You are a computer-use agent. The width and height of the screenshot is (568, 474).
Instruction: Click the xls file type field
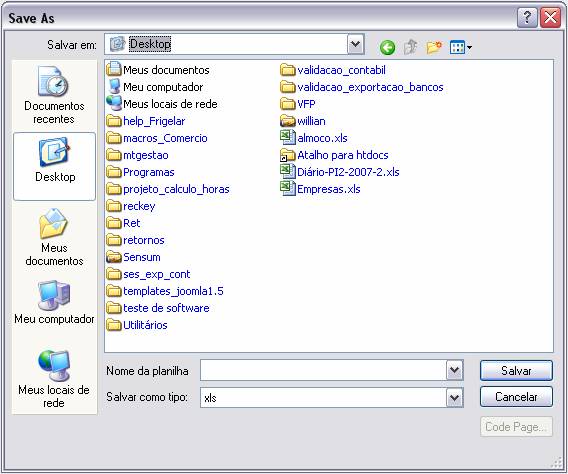pyautogui.click(x=323, y=397)
